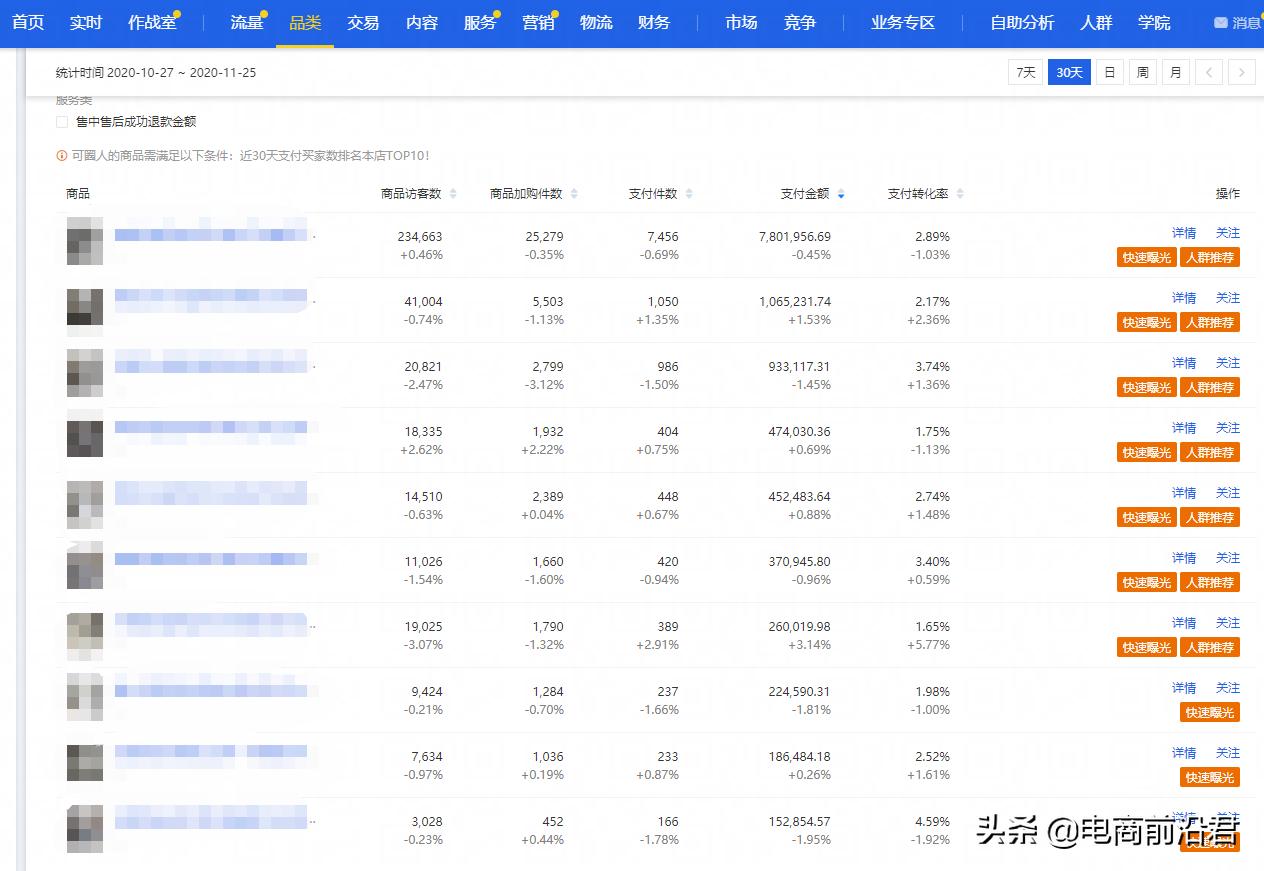Enable the 售中售后成功退款金额 checkbox

(x=61, y=121)
